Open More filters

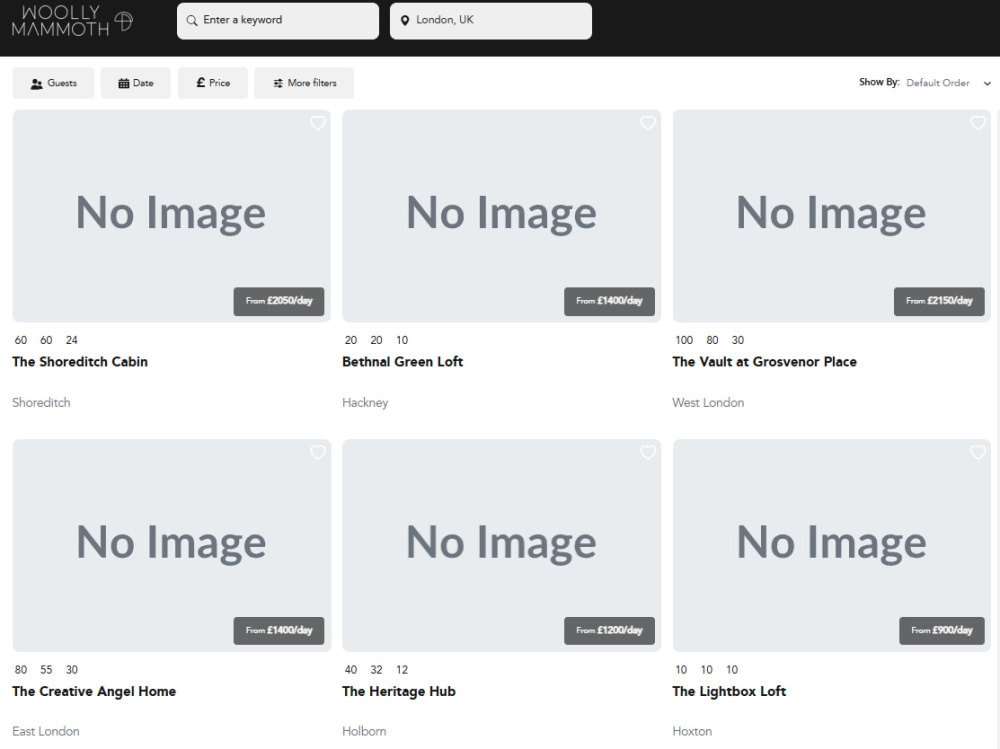pyautogui.click(x=304, y=83)
